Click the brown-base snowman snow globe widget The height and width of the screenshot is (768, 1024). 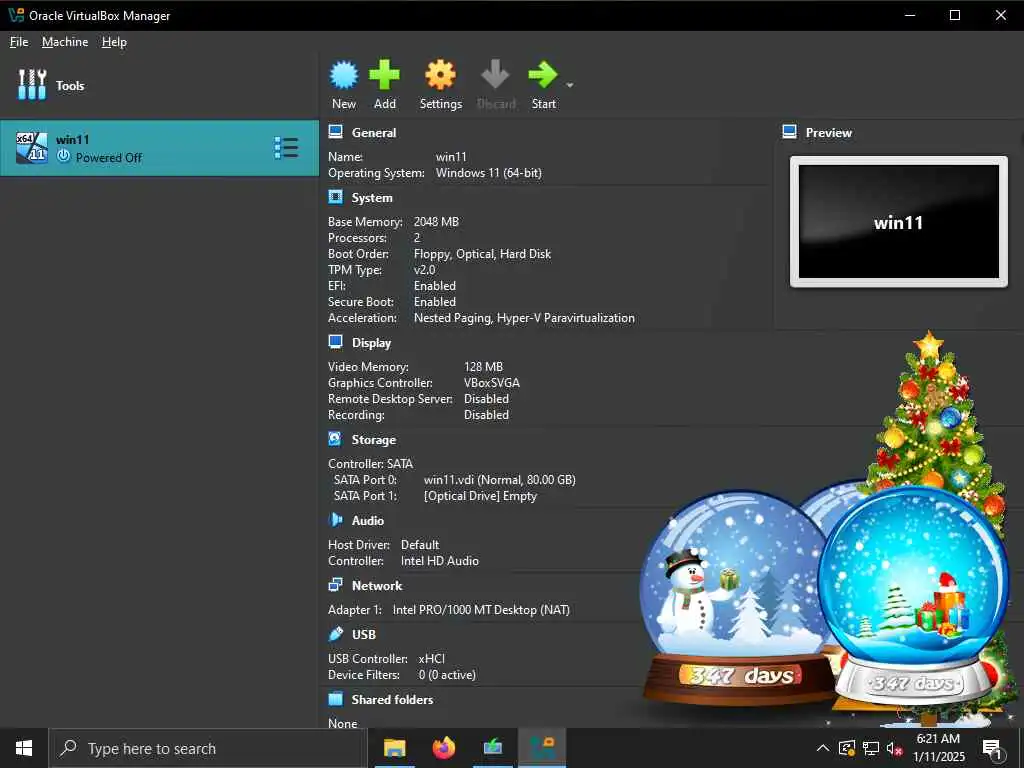pos(736,599)
